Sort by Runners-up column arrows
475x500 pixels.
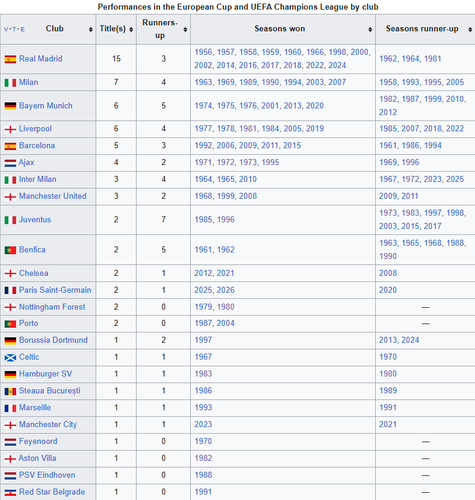click(185, 29)
